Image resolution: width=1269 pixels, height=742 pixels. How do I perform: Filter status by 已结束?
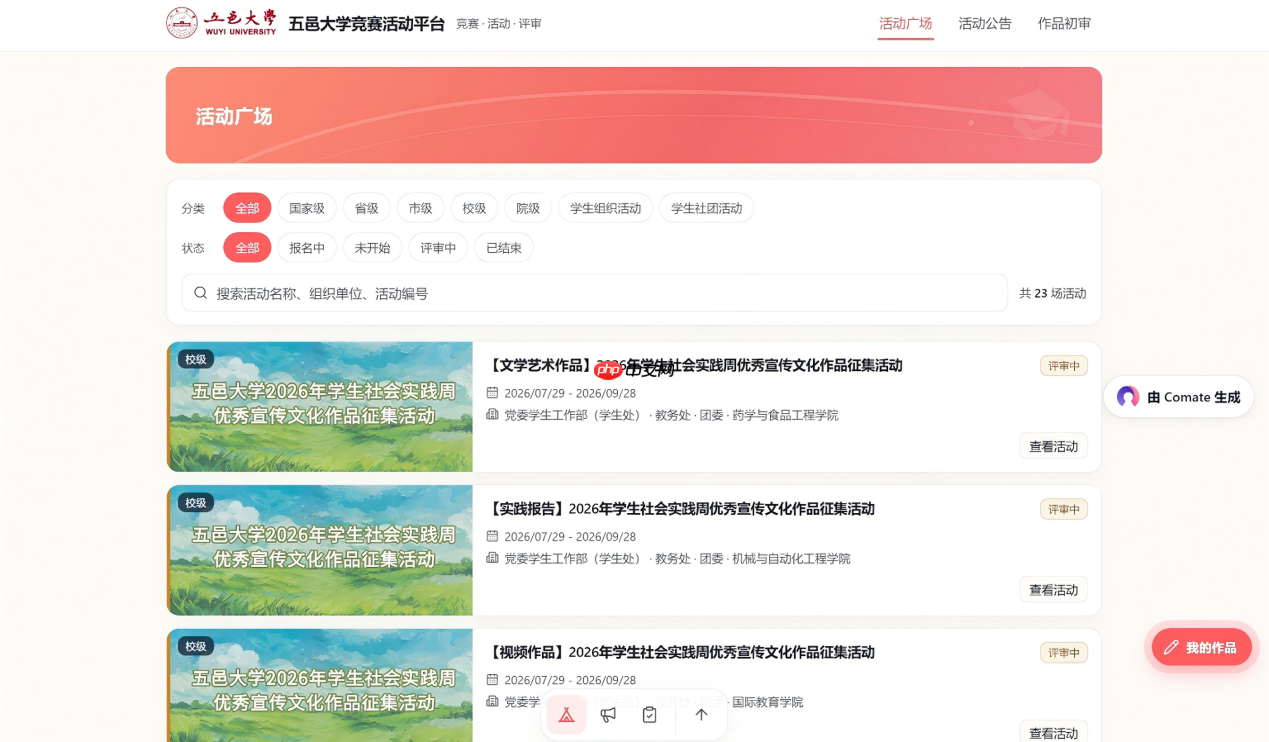[504, 247]
